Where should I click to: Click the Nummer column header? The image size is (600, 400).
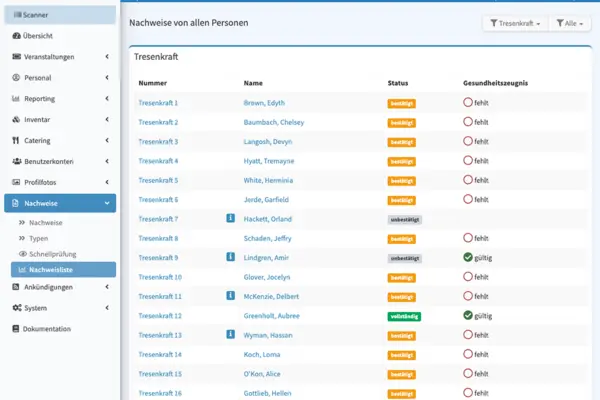[x=153, y=83]
